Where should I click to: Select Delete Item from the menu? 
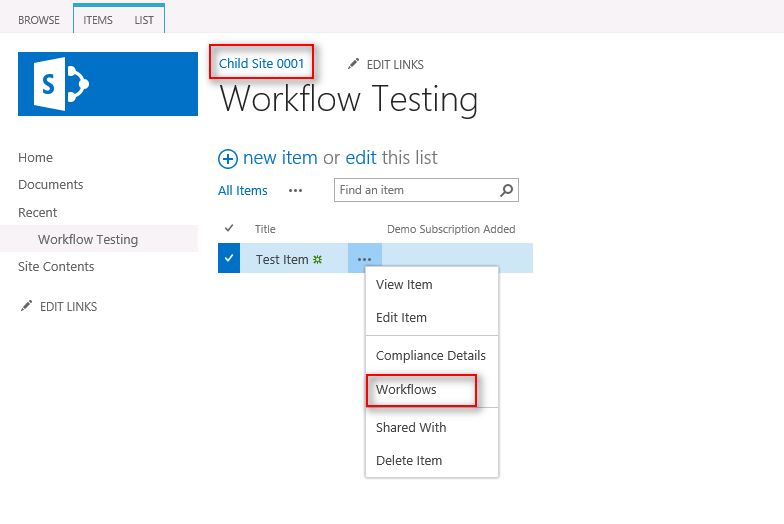409,460
